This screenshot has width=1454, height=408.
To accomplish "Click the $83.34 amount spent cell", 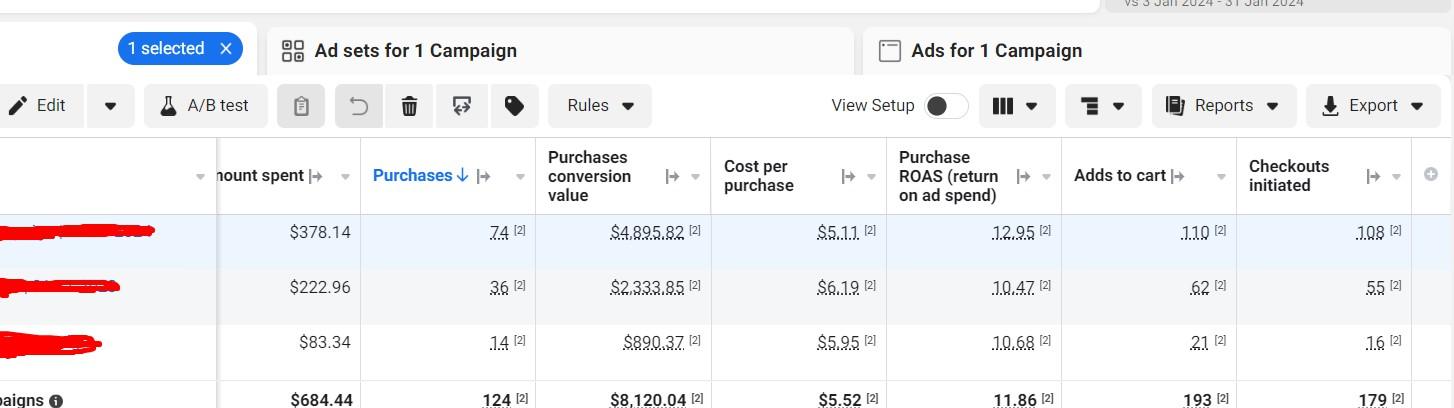I will point(325,343).
